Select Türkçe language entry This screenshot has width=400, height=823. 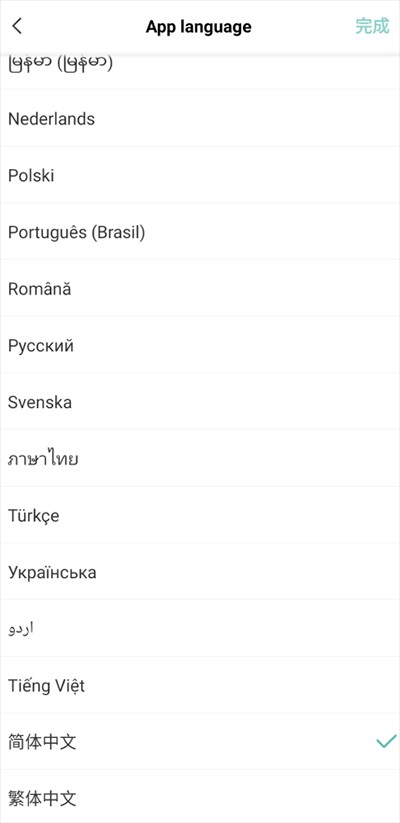(x=200, y=515)
